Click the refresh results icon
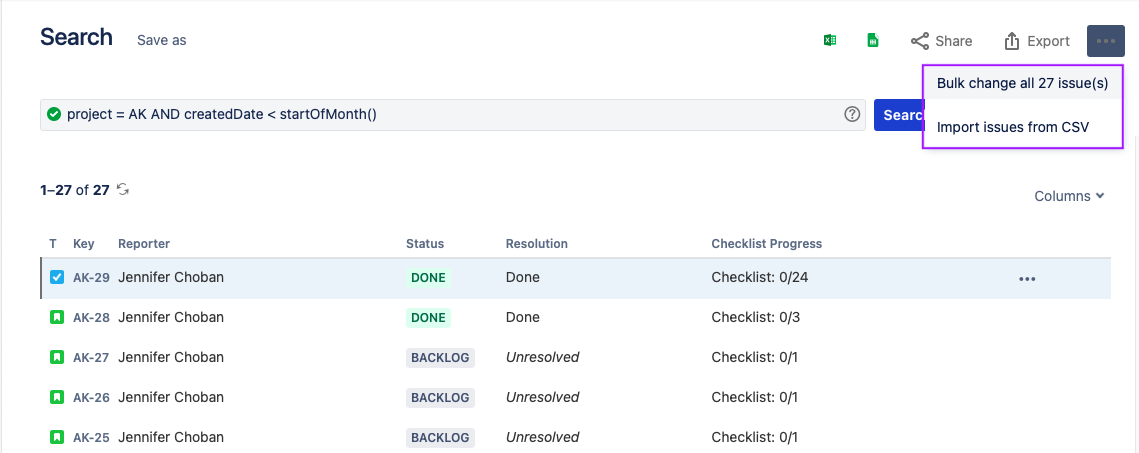1139x453 pixels. coord(123,189)
